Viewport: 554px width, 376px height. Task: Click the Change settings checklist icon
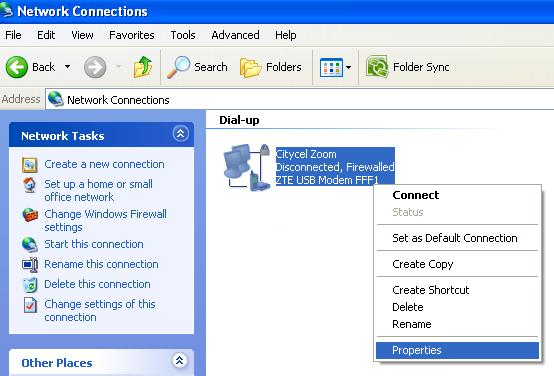(x=30, y=305)
